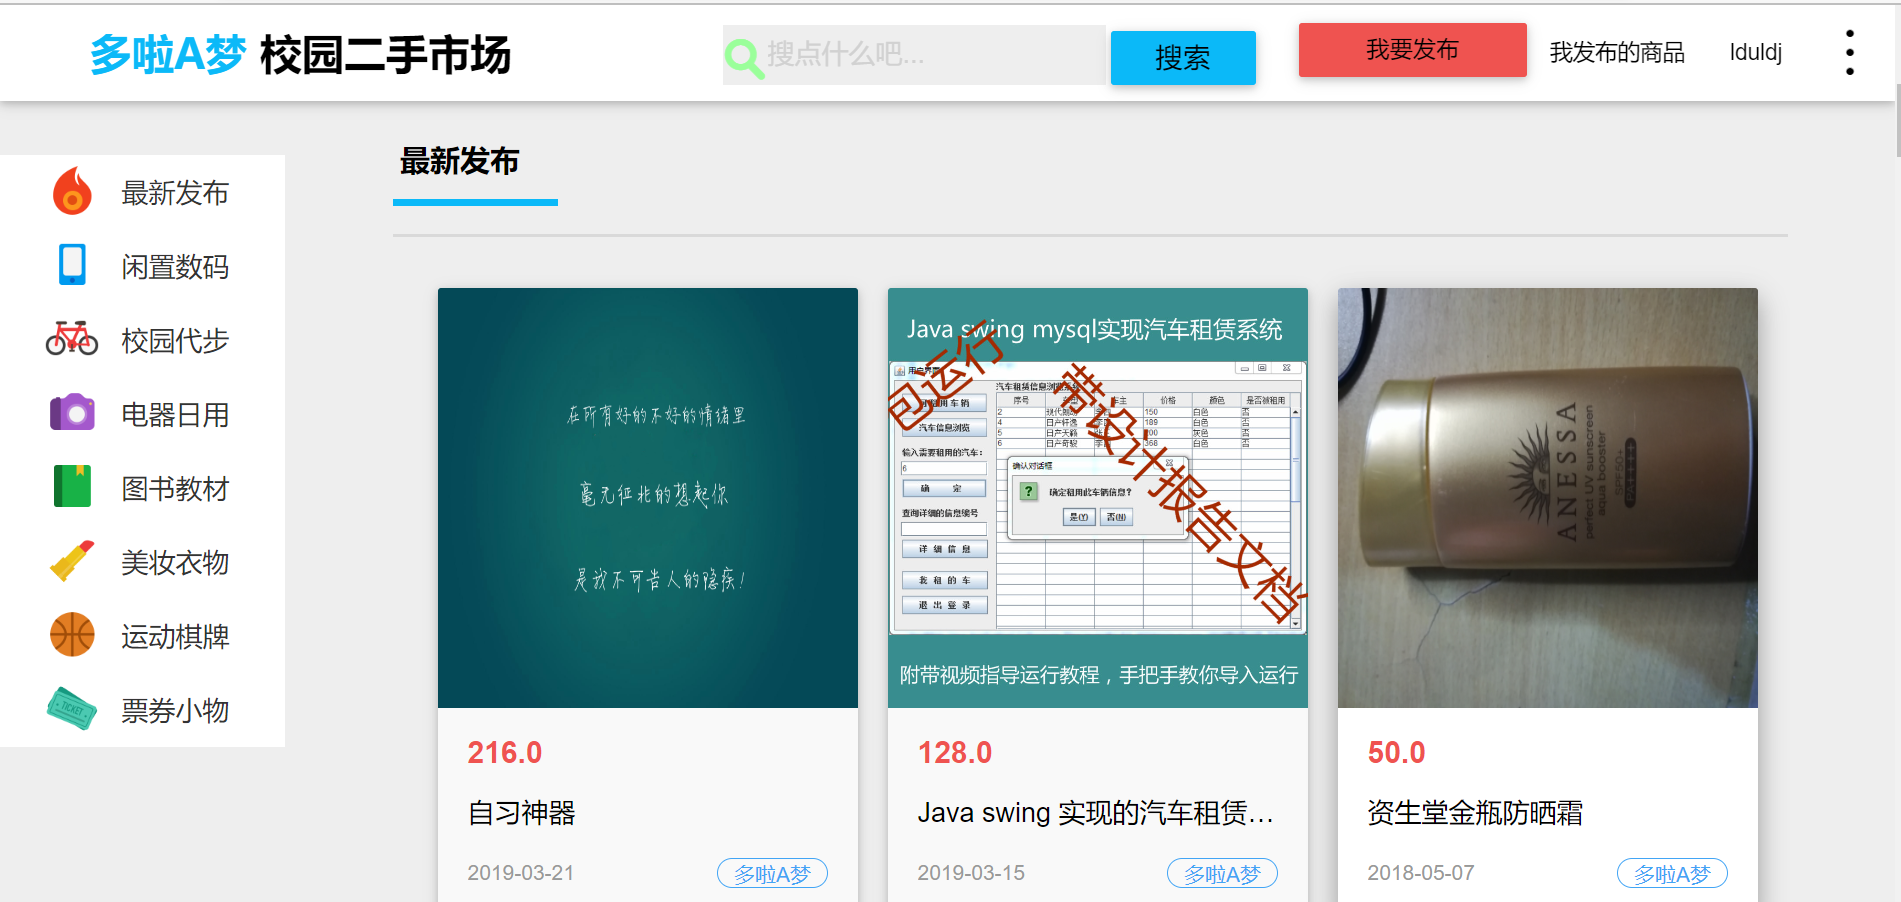Click the price 50.0
The height and width of the screenshot is (902, 1901).
point(1396,752)
